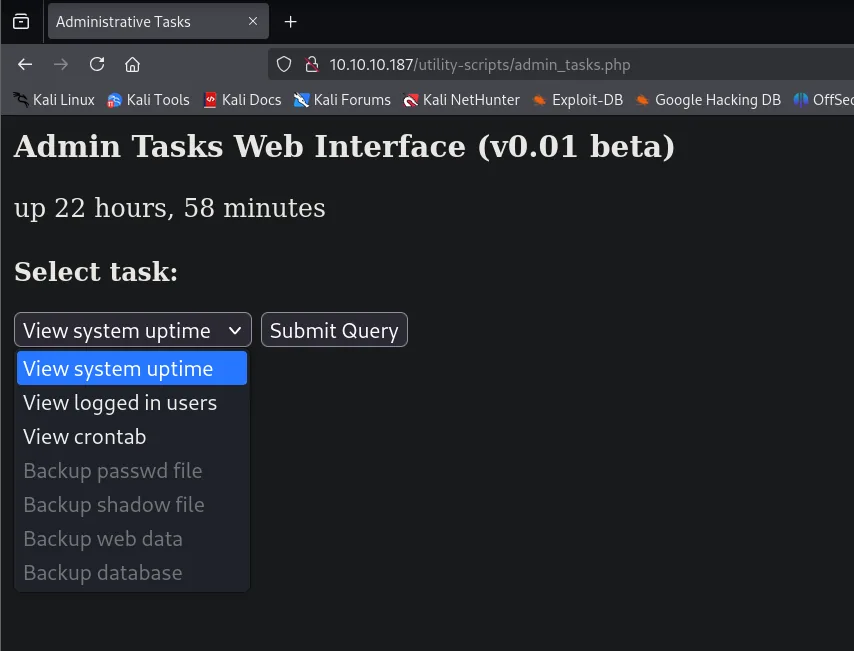Open a new browser tab
The width and height of the screenshot is (854, 651).
click(291, 22)
